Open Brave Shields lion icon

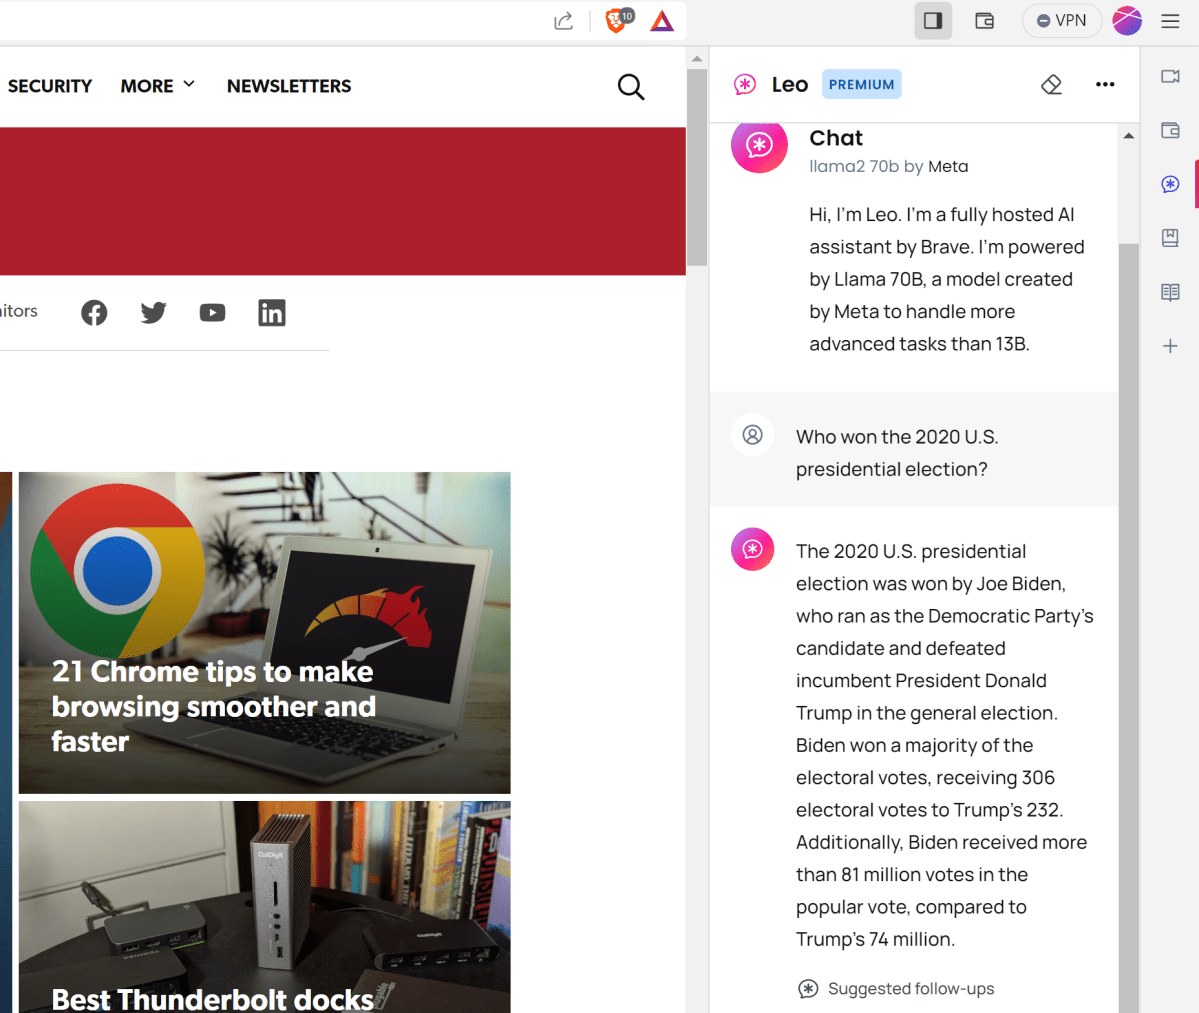(x=618, y=20)
